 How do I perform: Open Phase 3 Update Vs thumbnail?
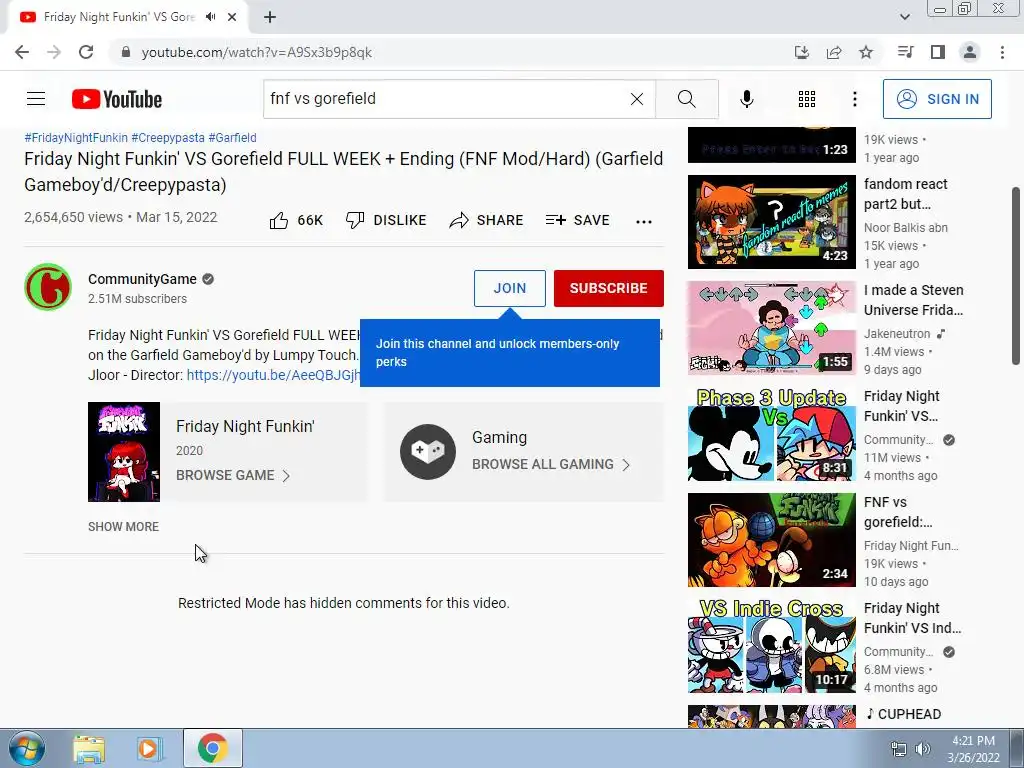point(771,434)
